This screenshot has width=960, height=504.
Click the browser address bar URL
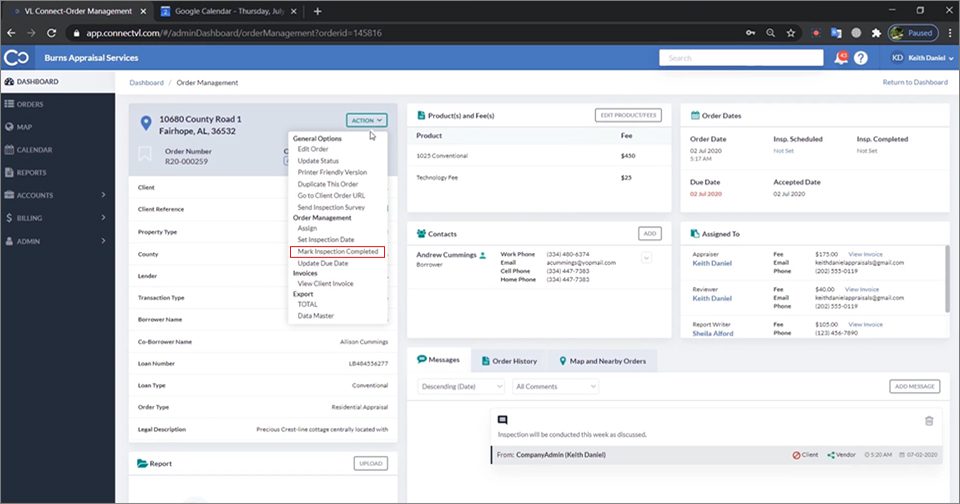coord(233,33)
